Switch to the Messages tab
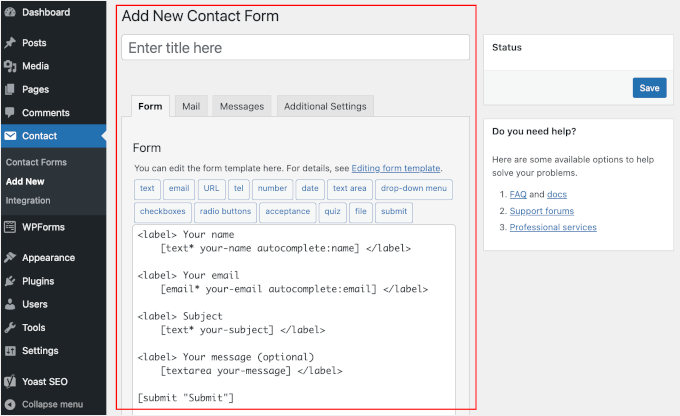680x416 pixels. pyautogui.click(x=242, y=106)
